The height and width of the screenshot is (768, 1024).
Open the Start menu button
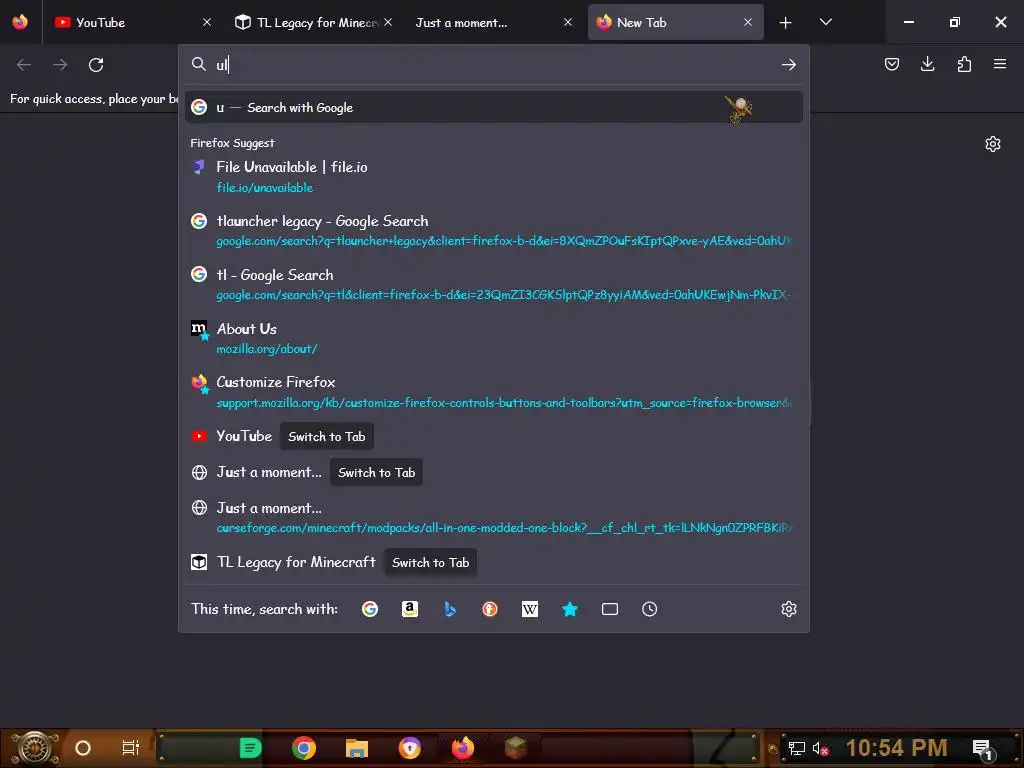[x=35, y=748]
